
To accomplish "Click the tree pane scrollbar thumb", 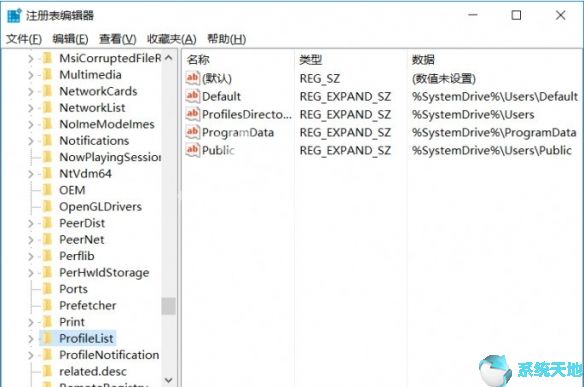I will tap(168, 306).
